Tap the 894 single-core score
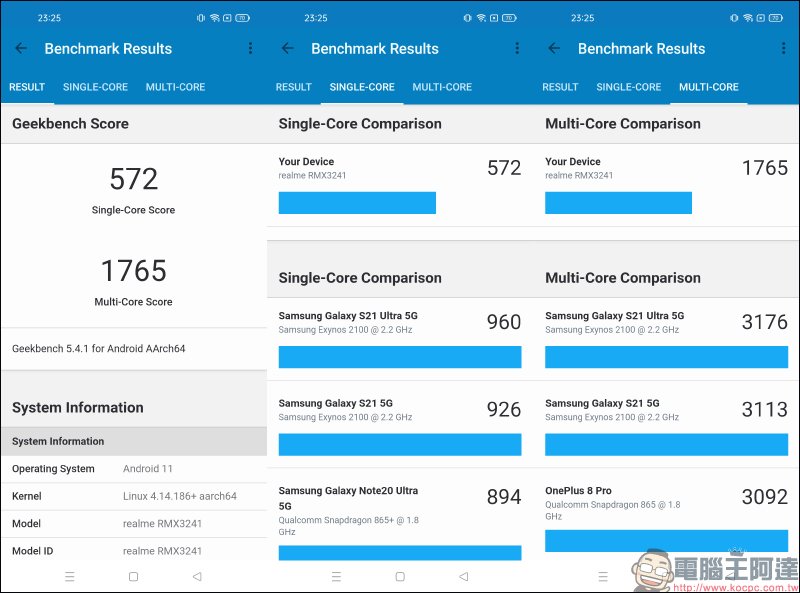Screen dimensions: 800x593 coord(504,497)
